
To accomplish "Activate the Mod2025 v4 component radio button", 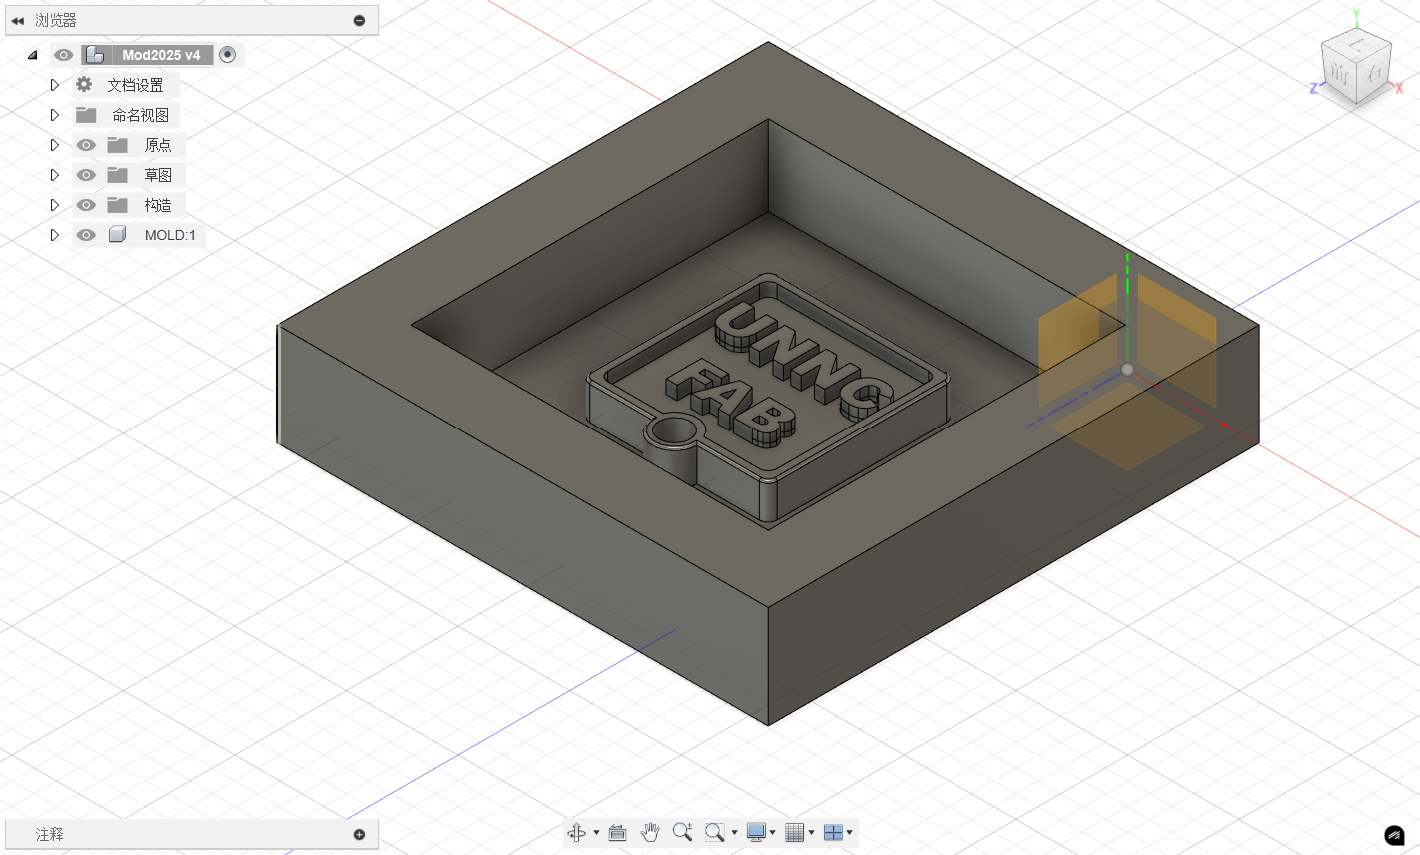I will (228, 55).
